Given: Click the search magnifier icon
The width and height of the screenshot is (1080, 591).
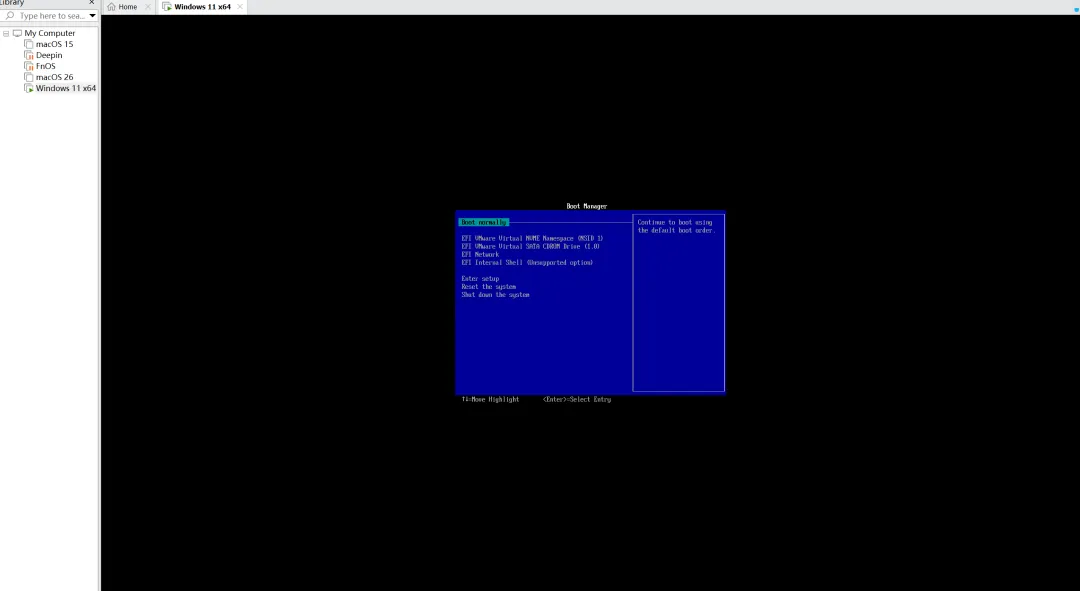Looking at the screenshot, I should [x=10, y=15].
